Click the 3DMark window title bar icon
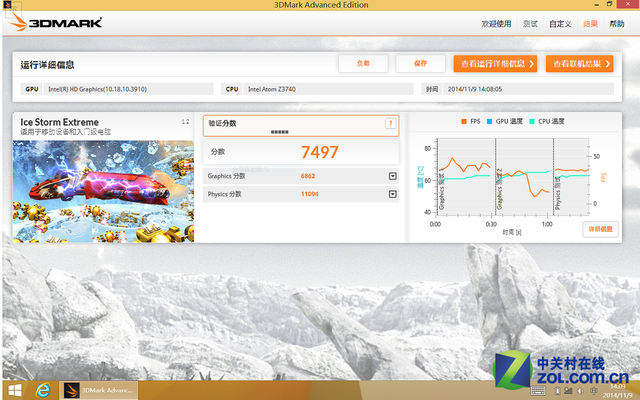640x400 pixels. [7, 4]
